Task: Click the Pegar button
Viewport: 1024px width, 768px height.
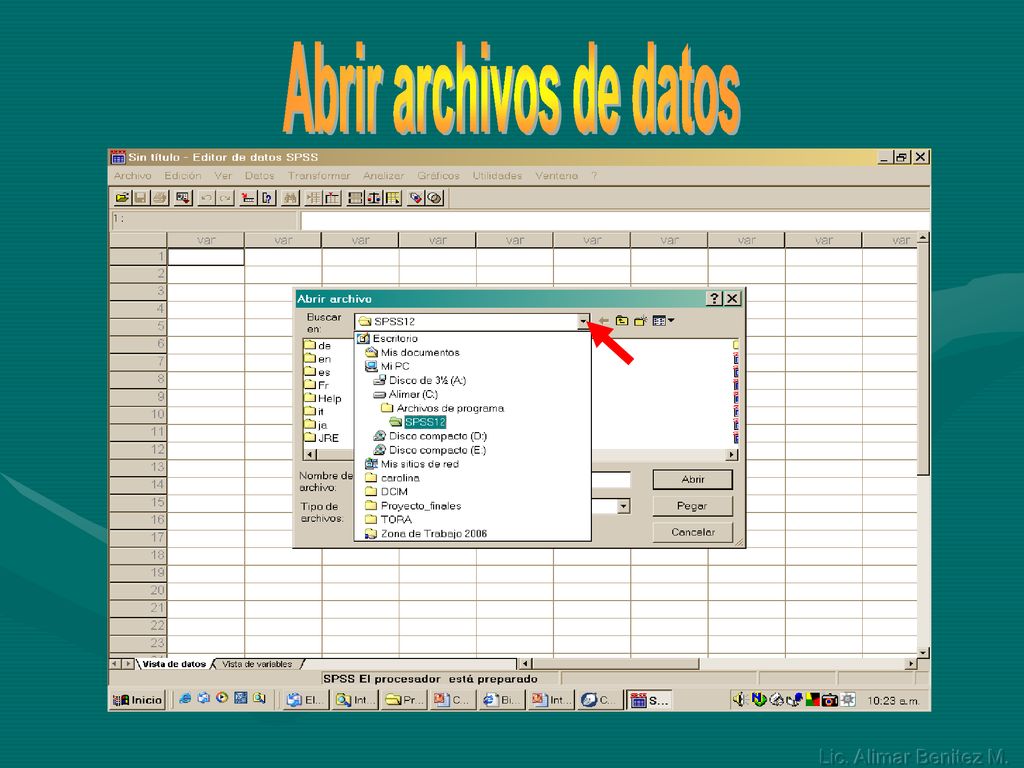Action: tap(692, 506)
